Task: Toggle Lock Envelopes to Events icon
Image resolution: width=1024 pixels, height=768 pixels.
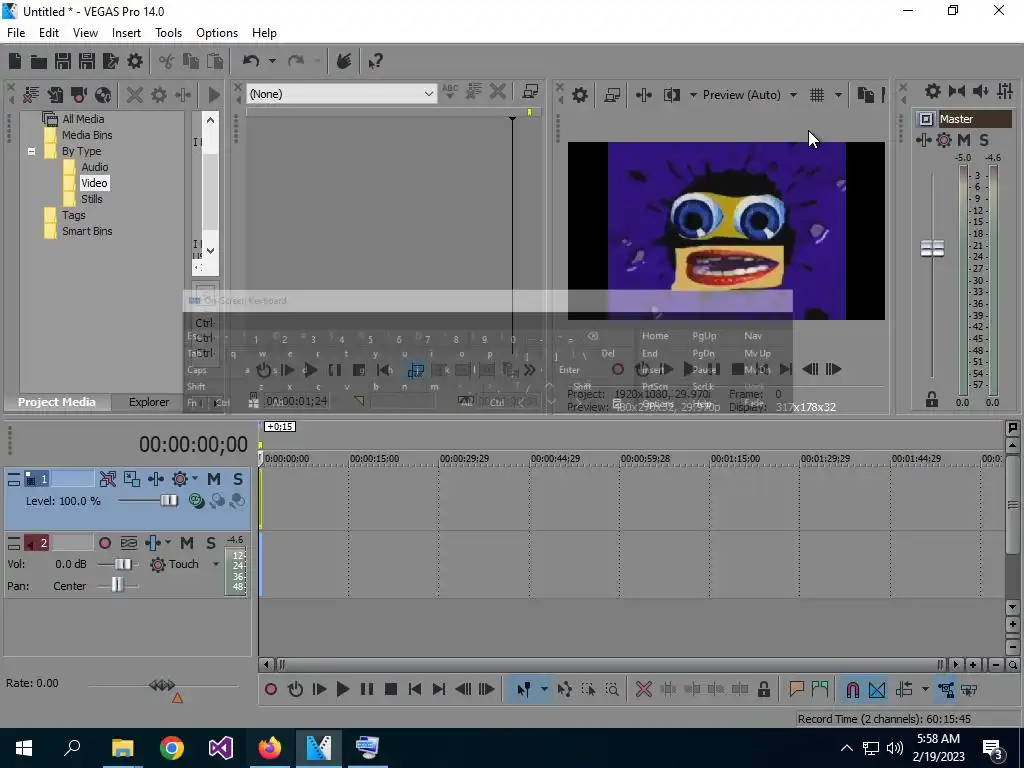Action: click(x=946, y=689)
